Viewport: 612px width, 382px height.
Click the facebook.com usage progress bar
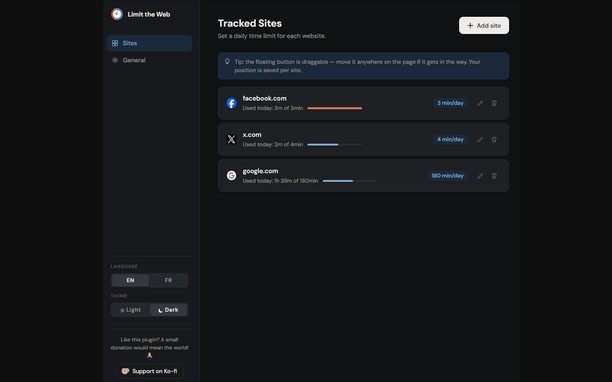click(x=335, y=108)
